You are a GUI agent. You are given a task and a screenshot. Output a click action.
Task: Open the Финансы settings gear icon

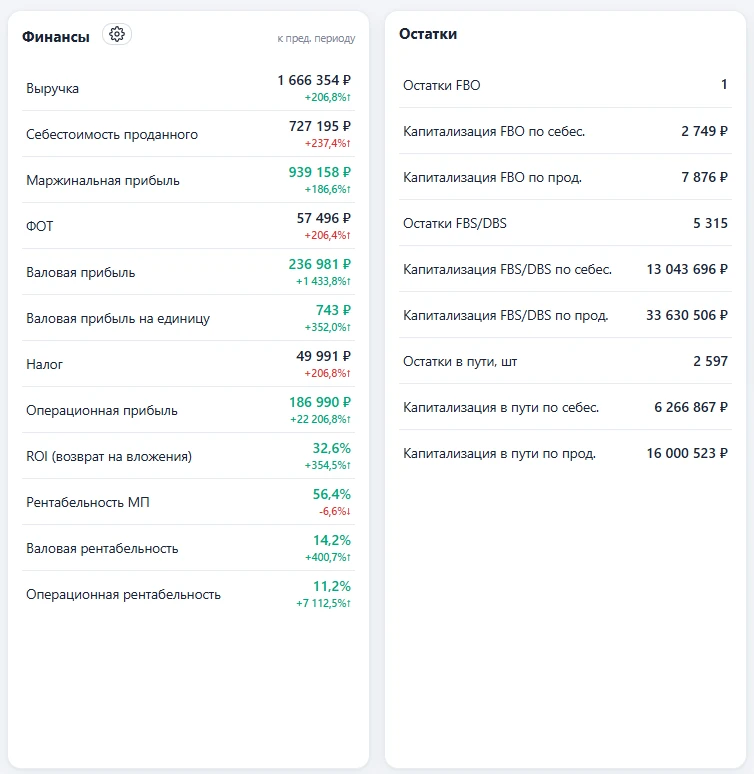coord(117,34)
